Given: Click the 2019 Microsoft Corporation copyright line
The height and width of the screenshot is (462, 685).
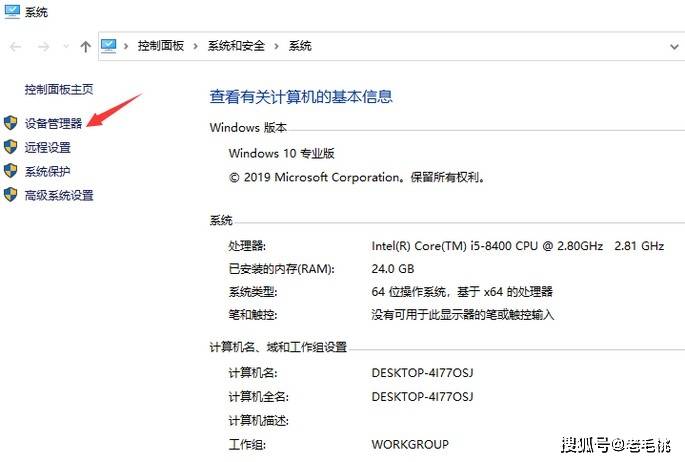Looking at the screenshot, I should (x=357, y=177).
